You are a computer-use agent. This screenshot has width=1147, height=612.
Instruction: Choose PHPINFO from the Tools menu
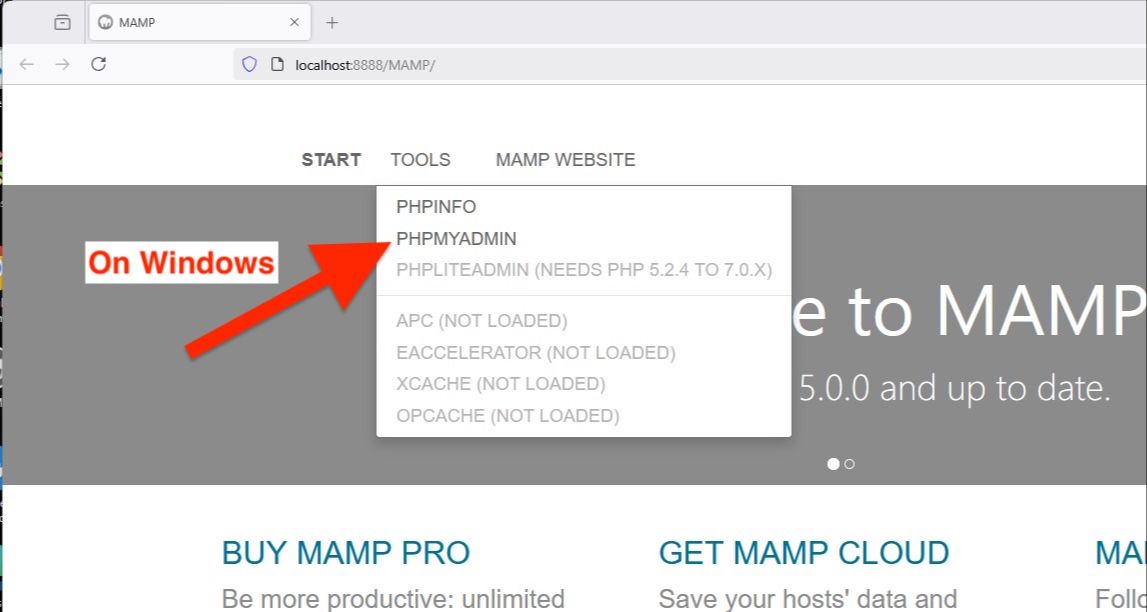click(x=436, y=207)
